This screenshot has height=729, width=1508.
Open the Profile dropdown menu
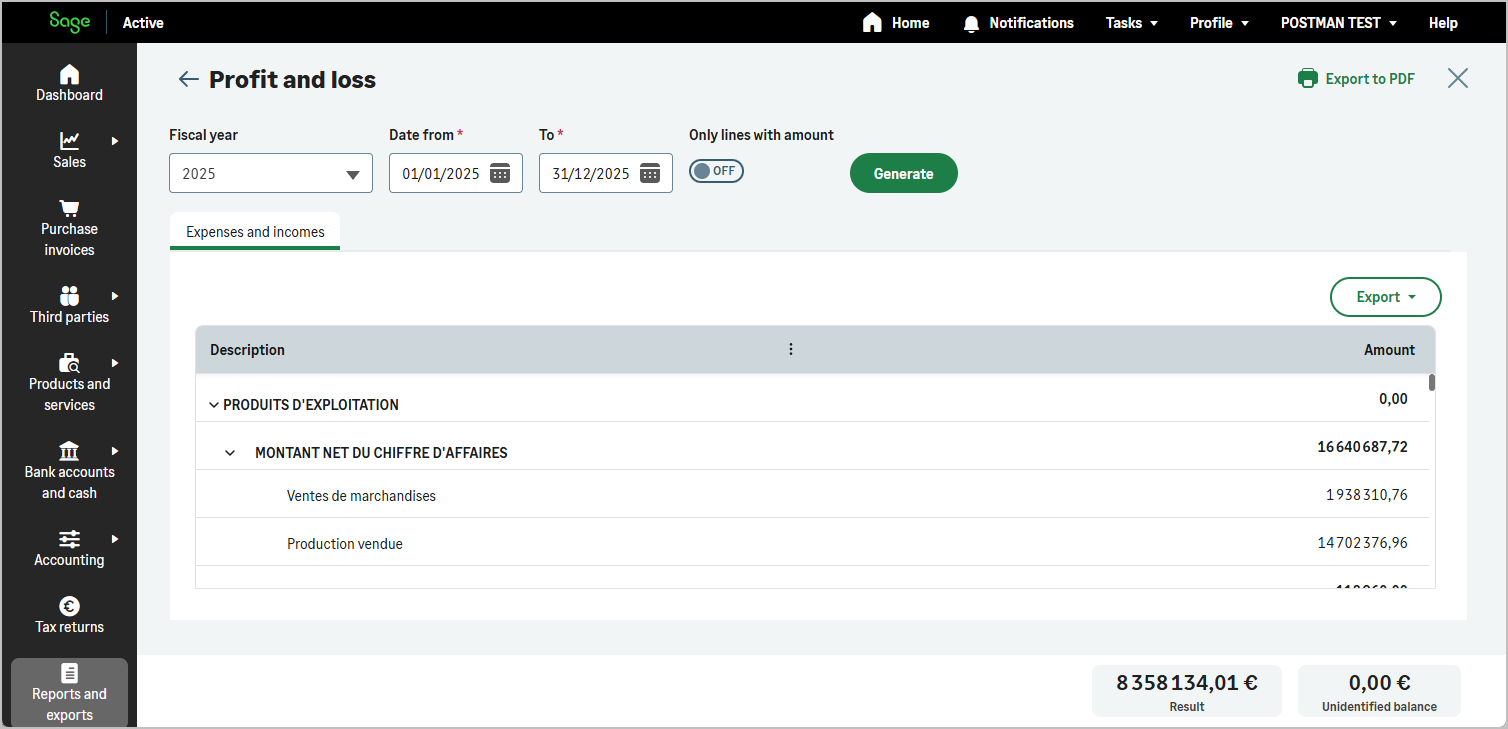tap(1219, 22)
